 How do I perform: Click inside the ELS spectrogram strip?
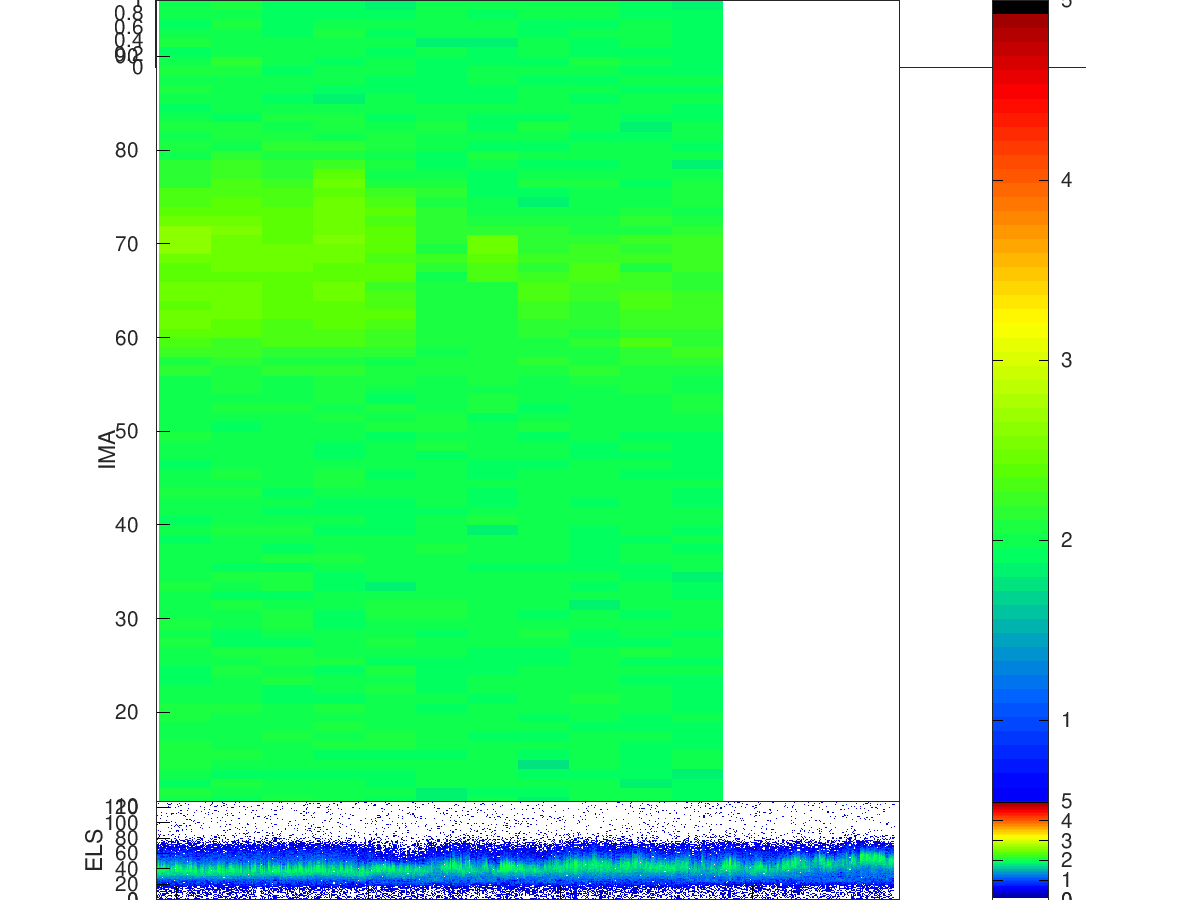coord(528,850)
